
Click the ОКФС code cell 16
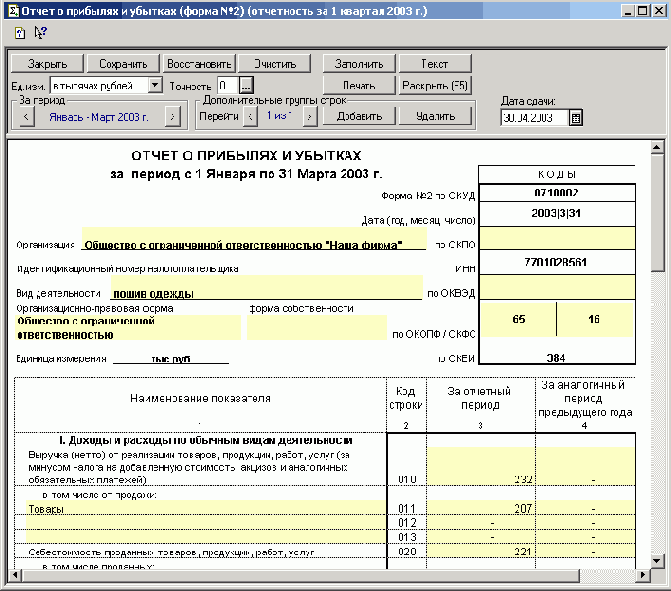595,319
